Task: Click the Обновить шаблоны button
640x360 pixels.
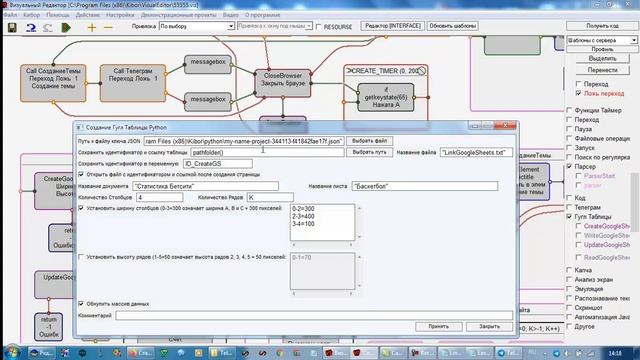Action: 453,26
